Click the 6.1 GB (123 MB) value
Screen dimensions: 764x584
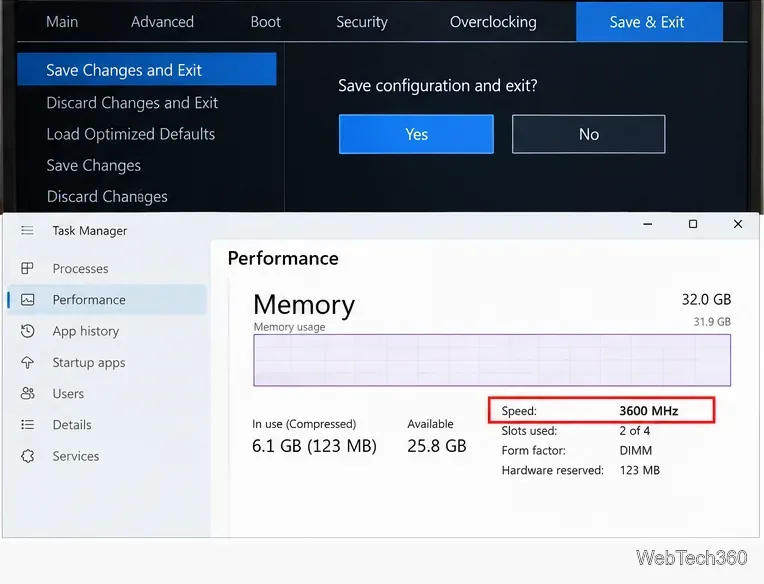click(314, 446)
